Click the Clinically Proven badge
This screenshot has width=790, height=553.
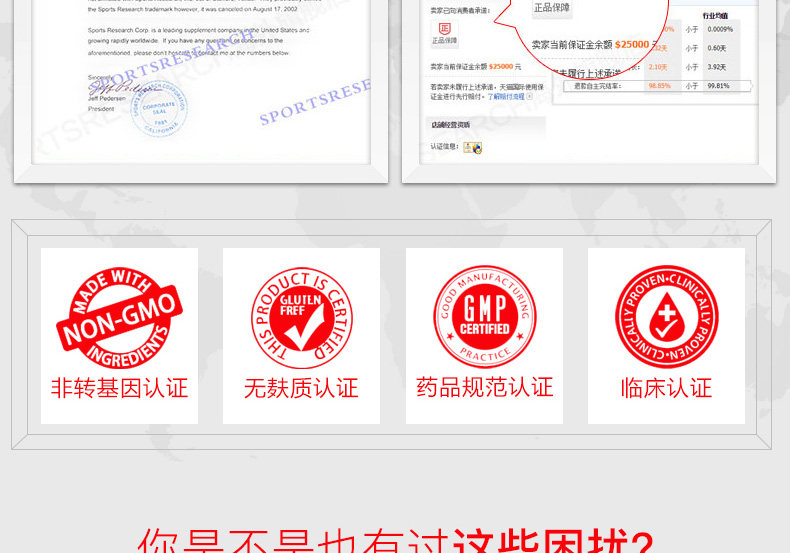pyautogui.click(x=667, y=317)
